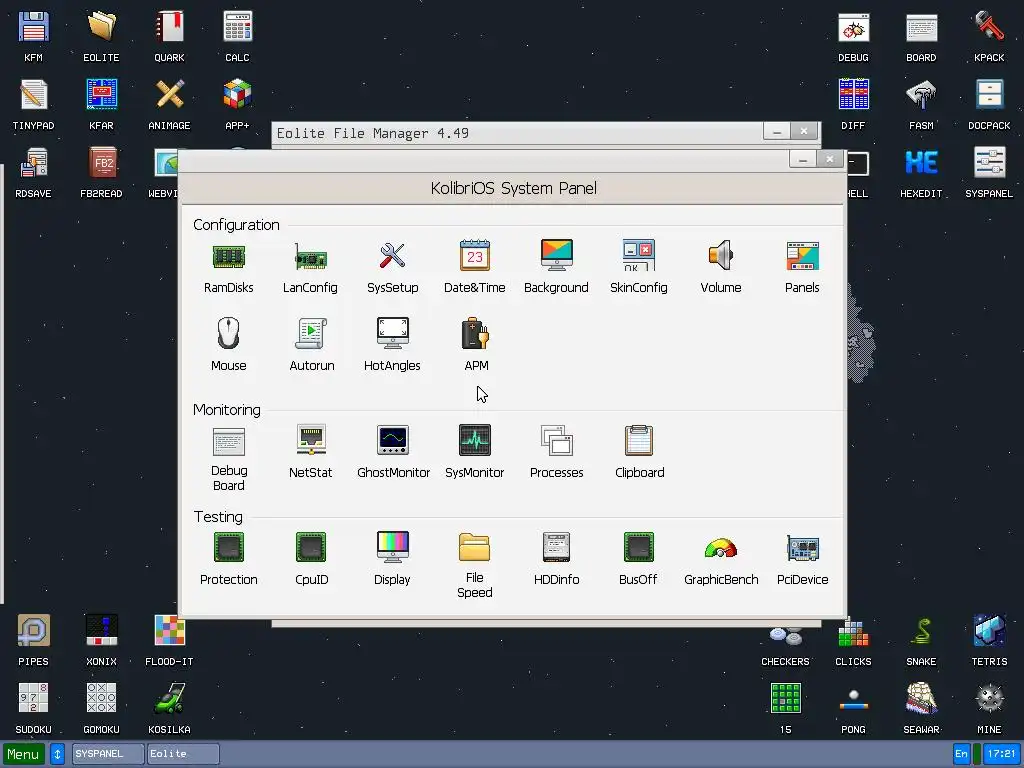
Task: Open the CpuID test icon
Action: pos(311,547)
